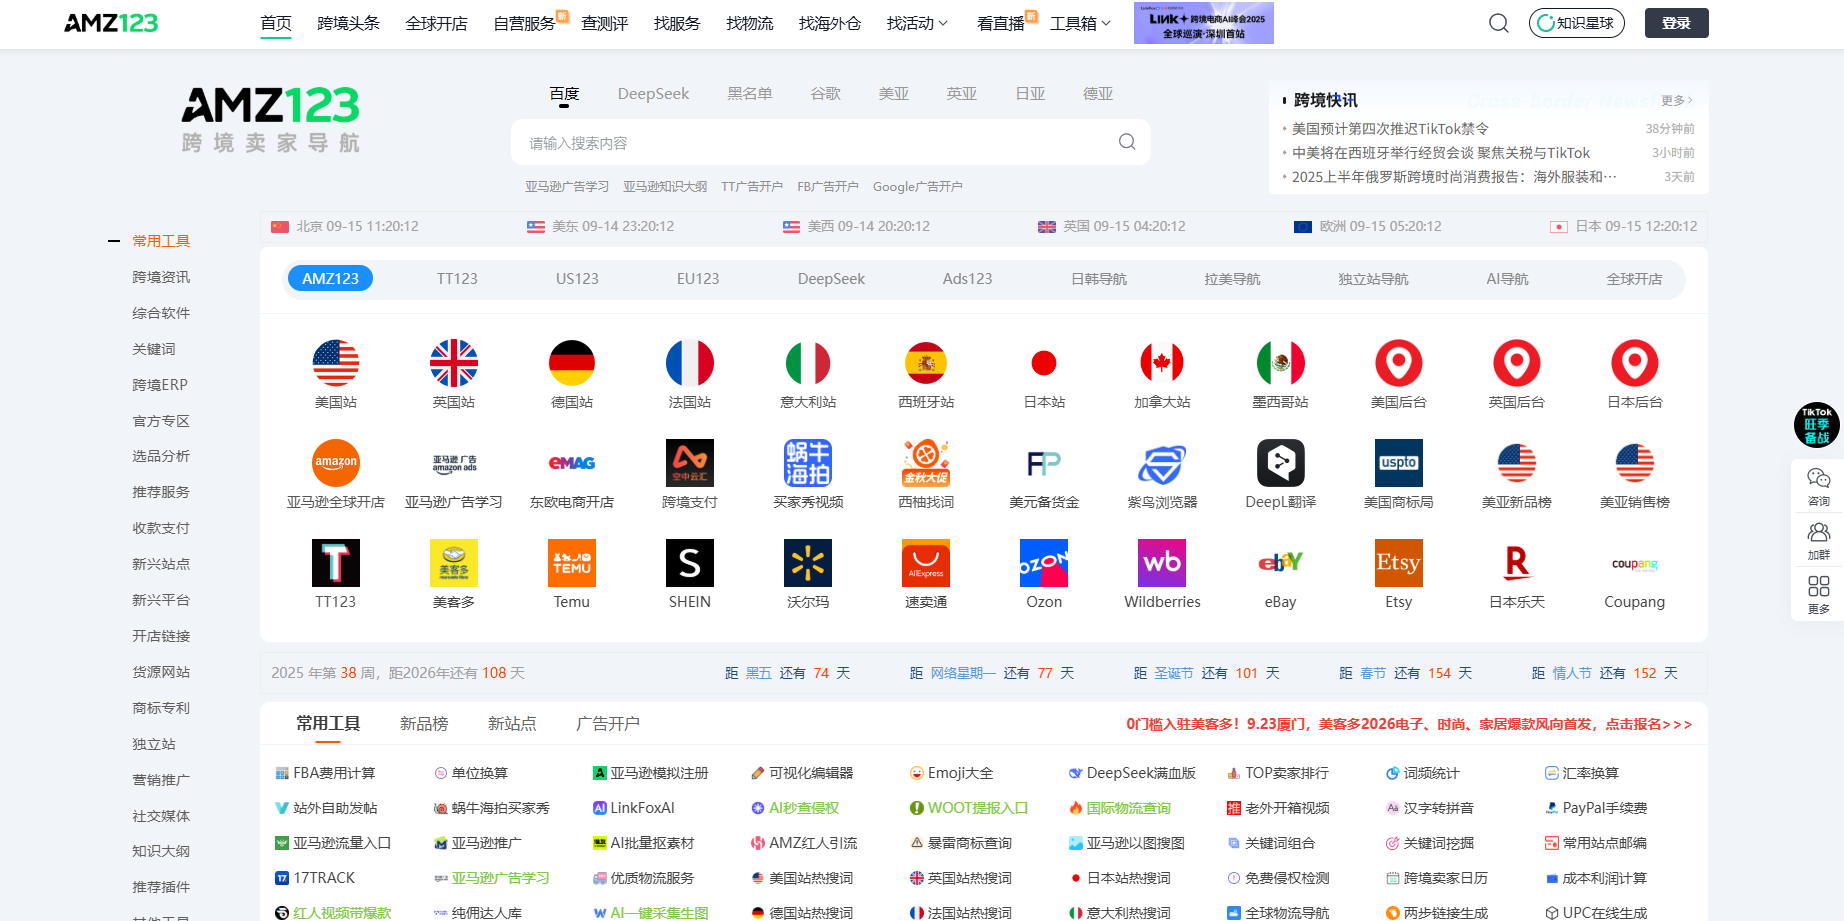Open the DeepL翻译 icon
Viewport: 1844px width, 921px height.
[x=1280, y=463]
